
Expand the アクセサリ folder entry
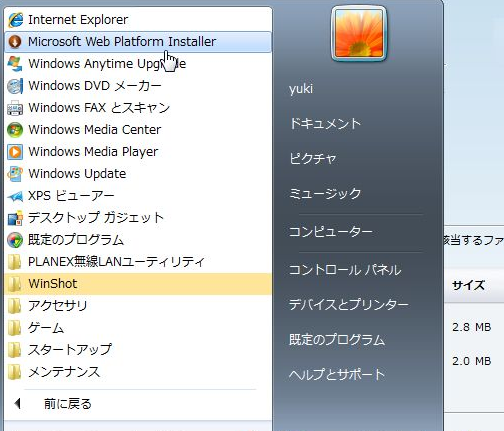click(x=138, y=306)
